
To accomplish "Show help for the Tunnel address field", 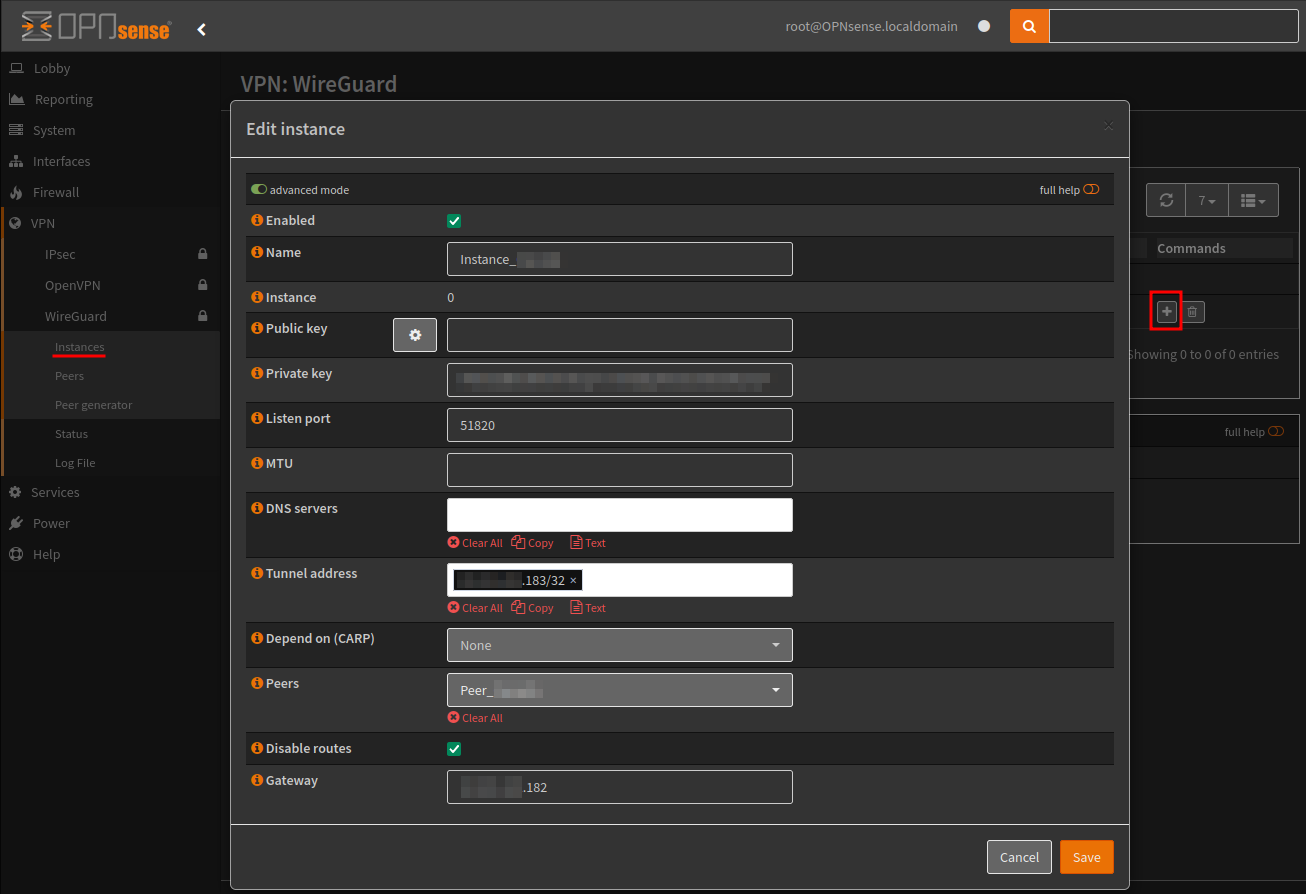I will pyautogui.click(x=257, y=573).
